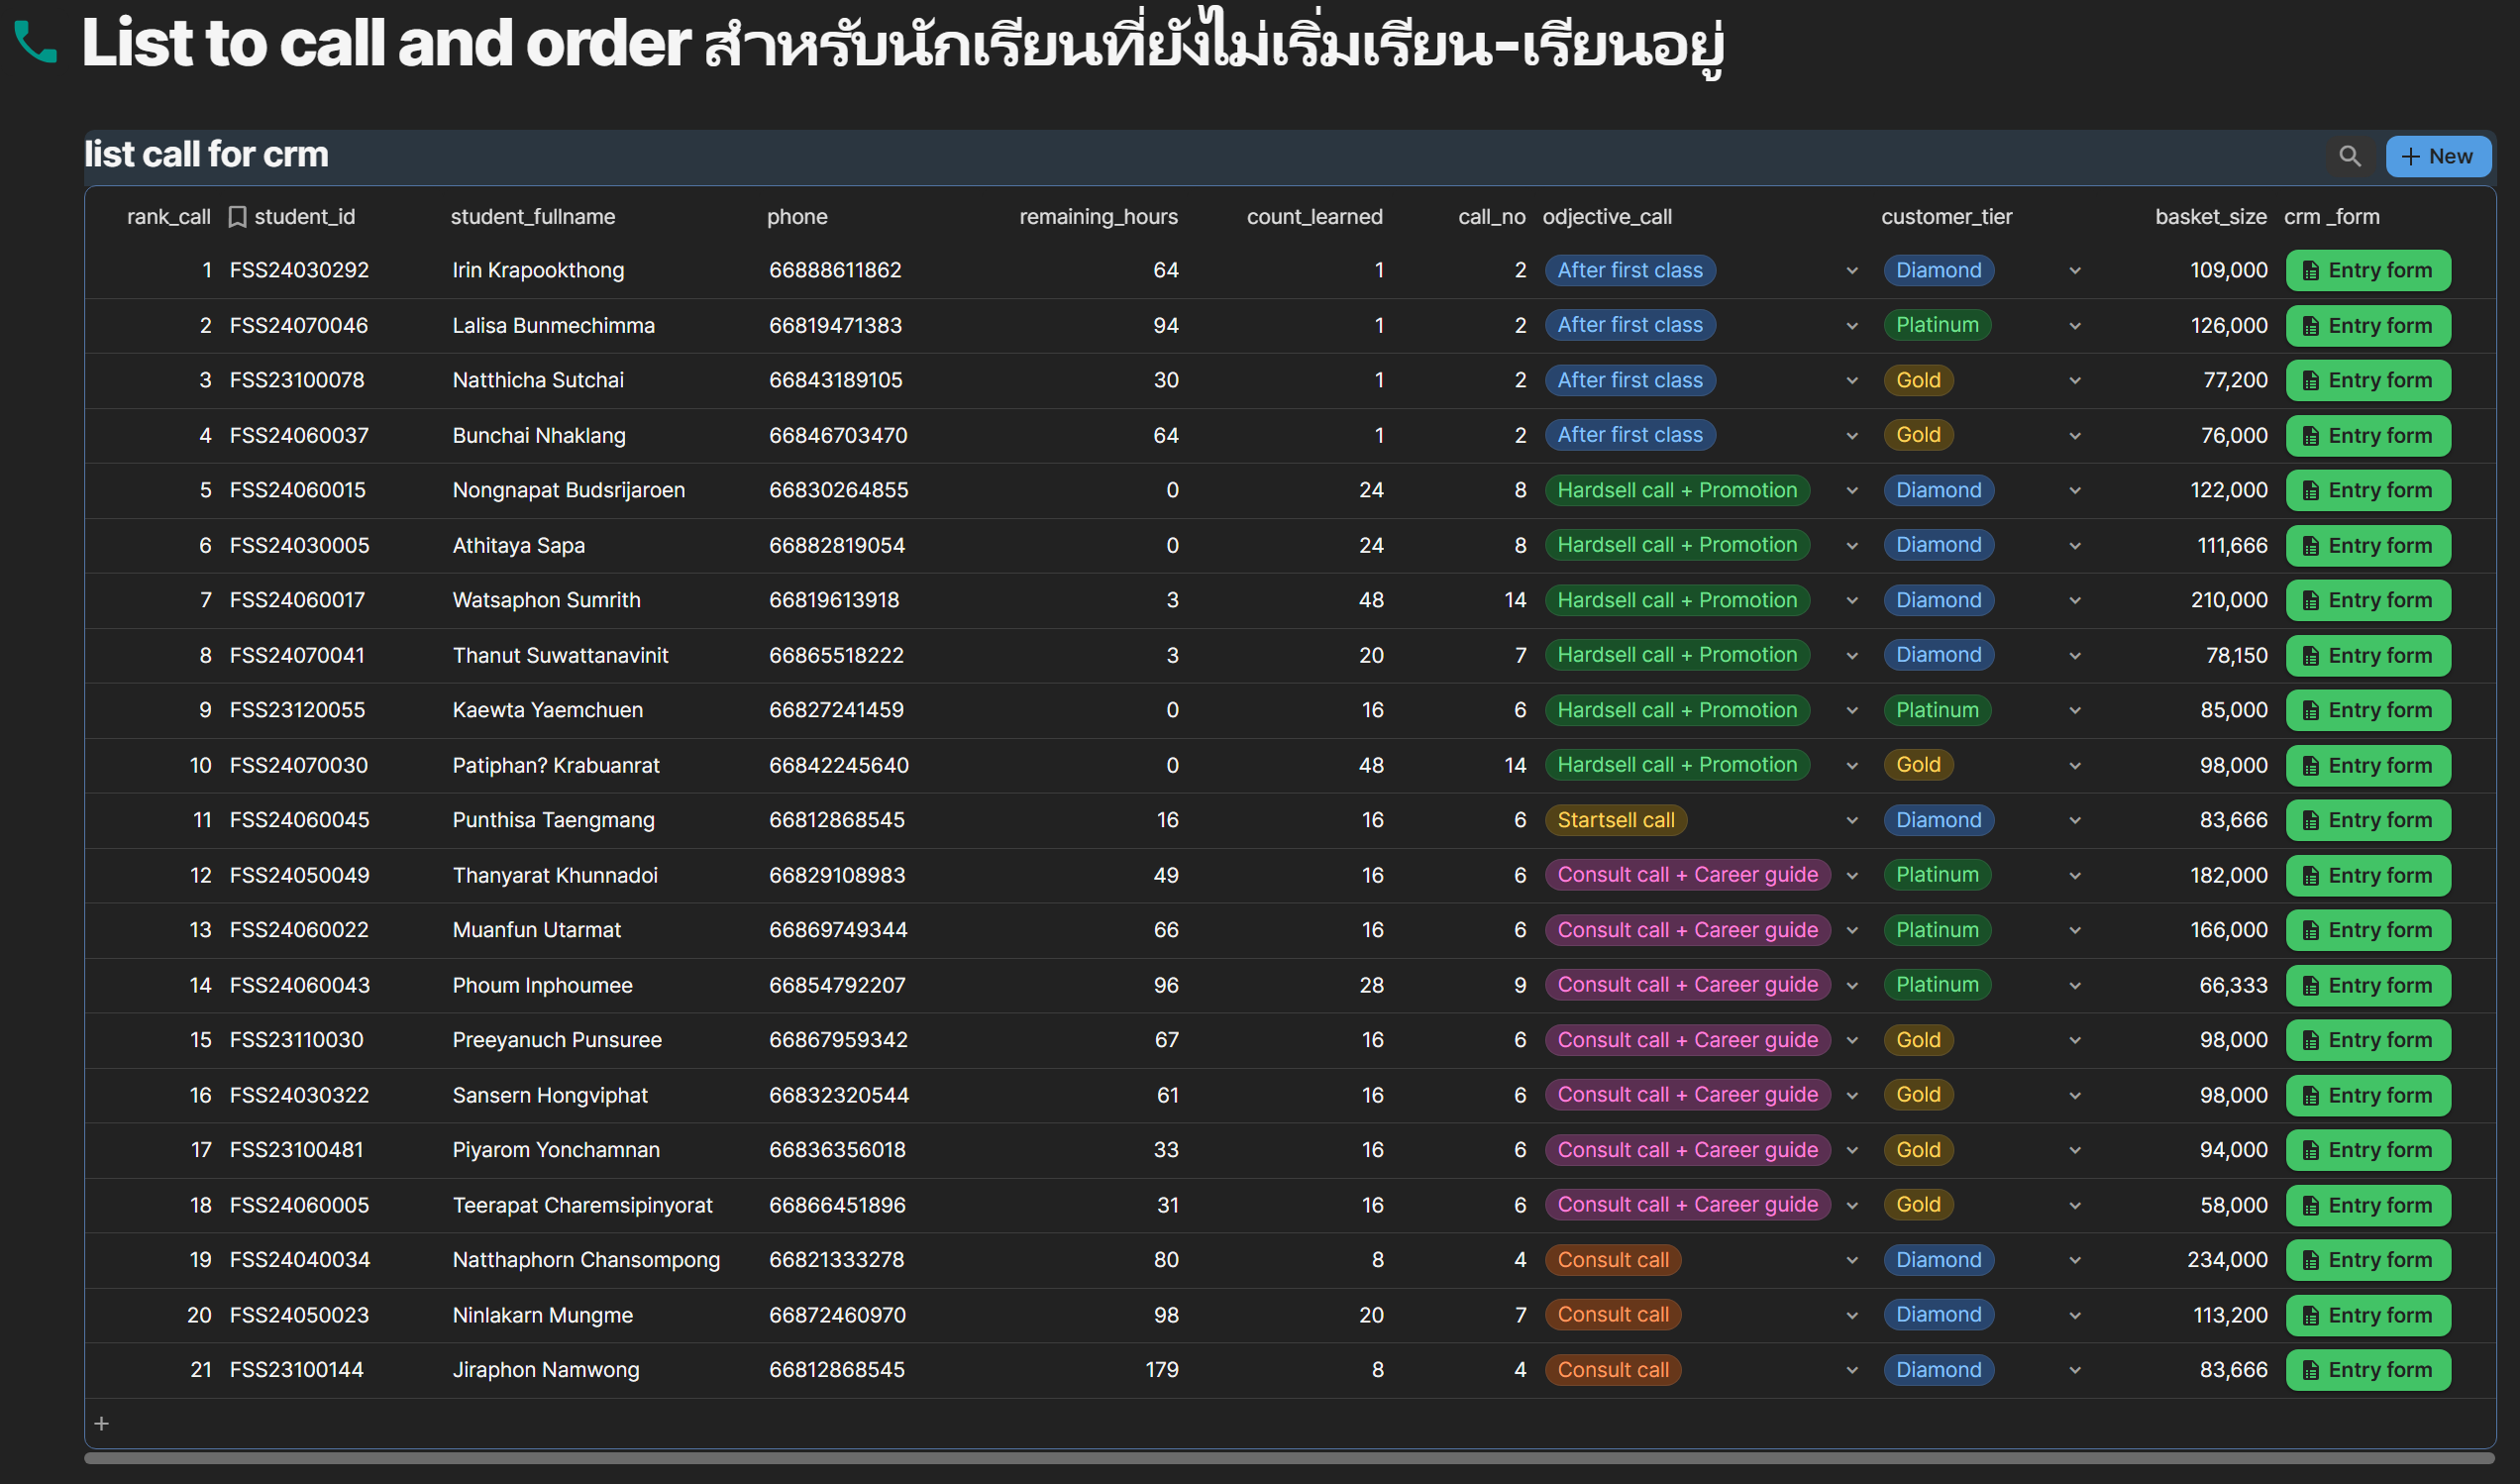Click the search magnifier icon
This screenshot has height=1484, width=2520.
coord(2349,156)
